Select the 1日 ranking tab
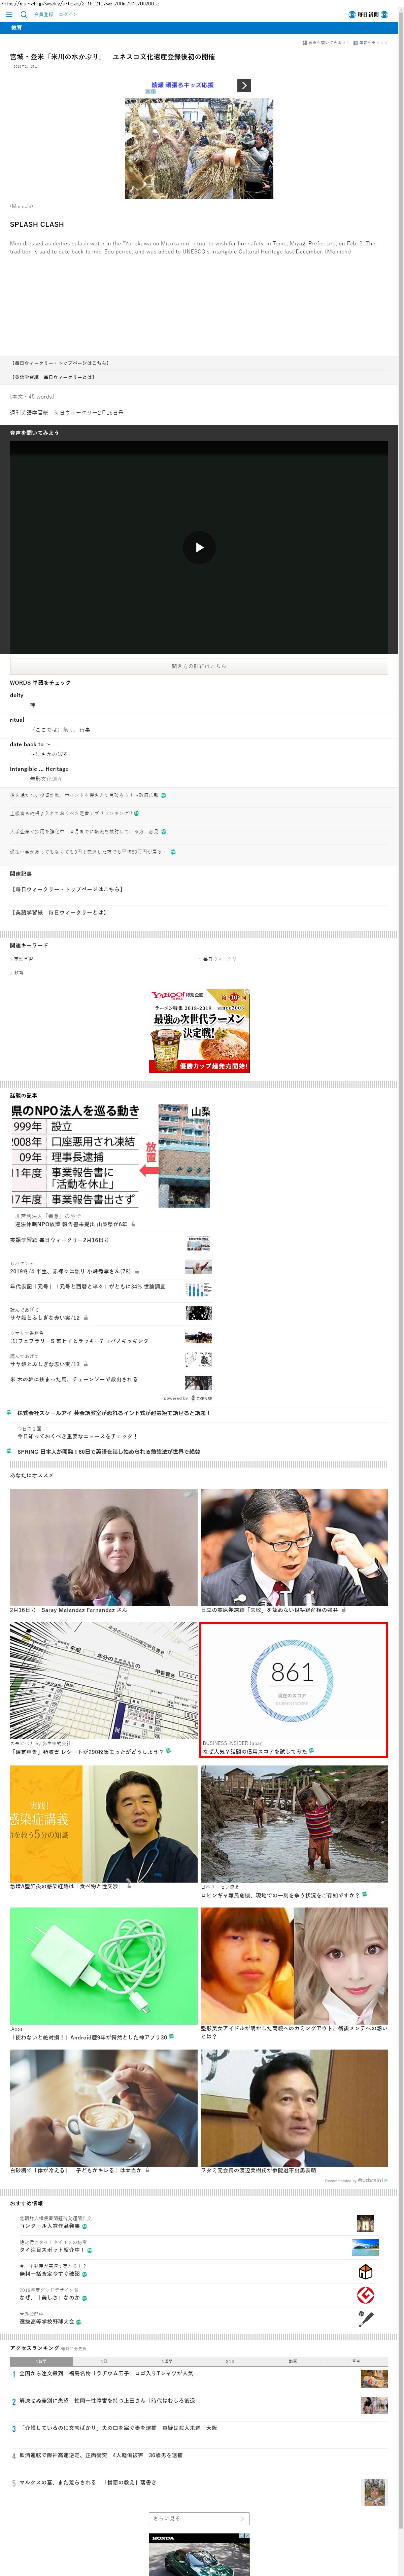Screen dimensions: 404x2576 pos(104,2361)
